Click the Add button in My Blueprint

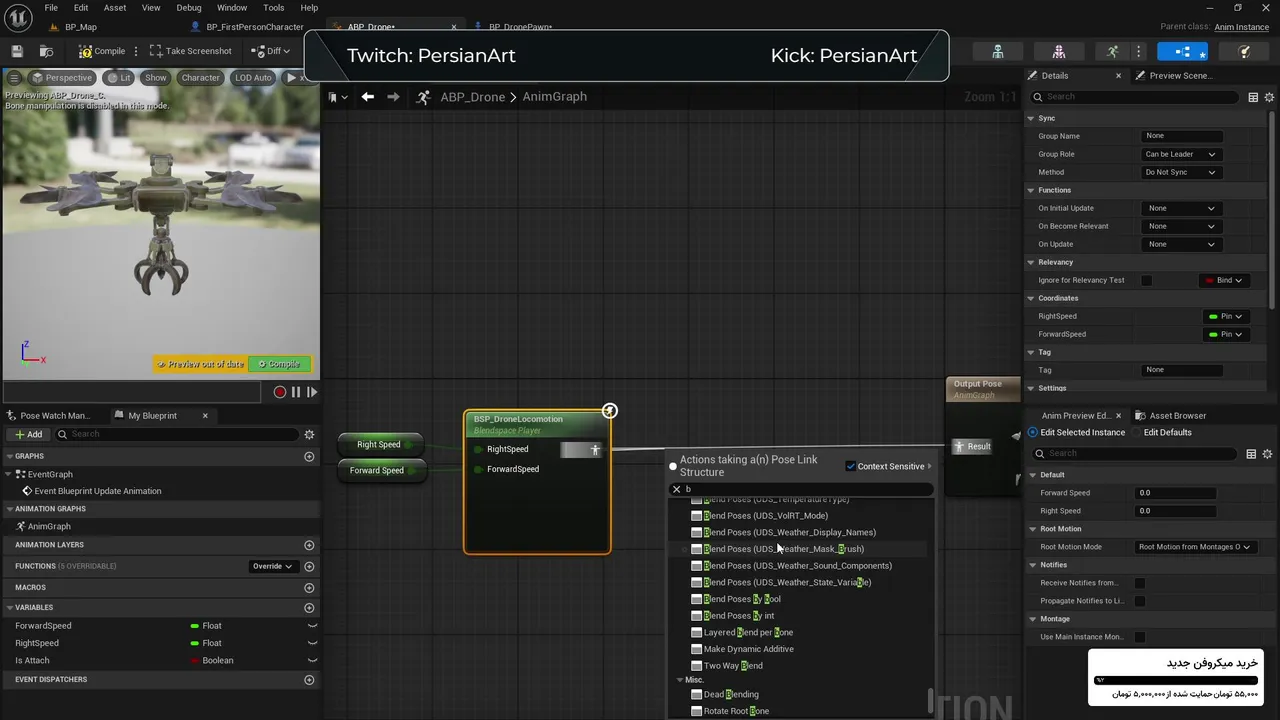point(28,434)
